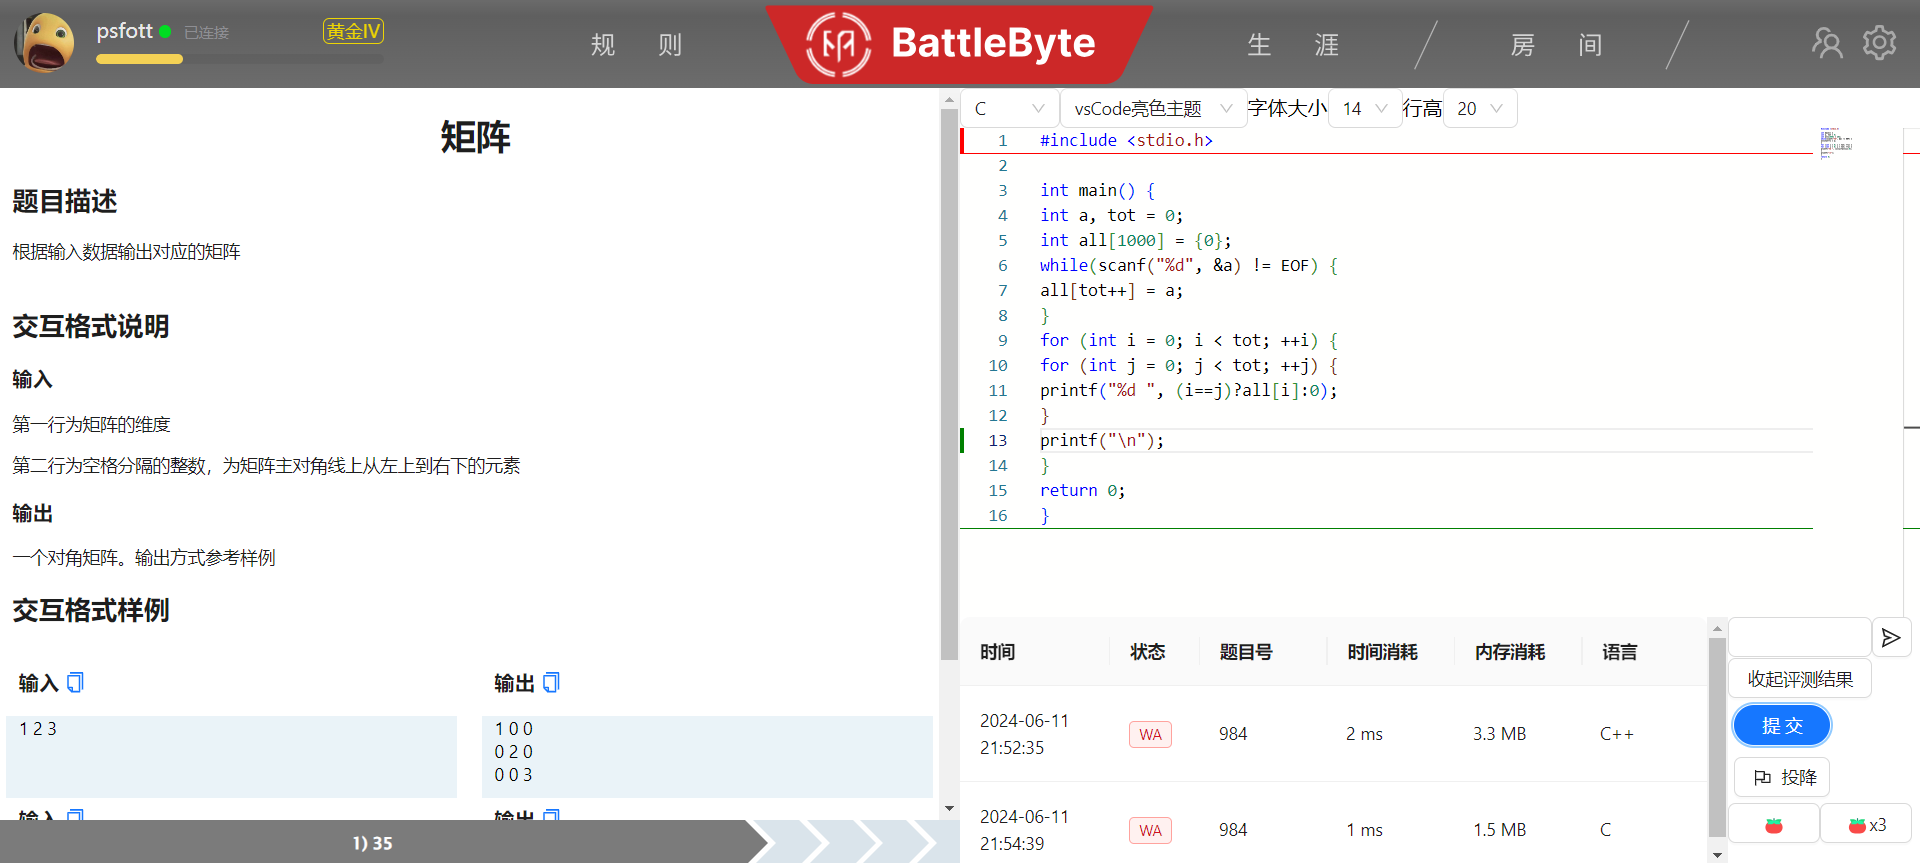Expand the vsCode亮色主题 theme dropdown

(x=1152, y=109)
